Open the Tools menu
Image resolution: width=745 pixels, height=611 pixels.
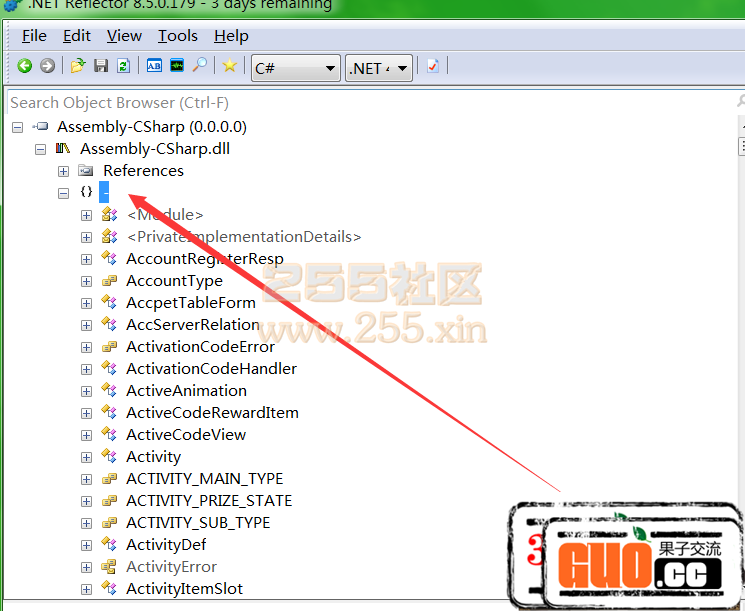pos(178,36)
